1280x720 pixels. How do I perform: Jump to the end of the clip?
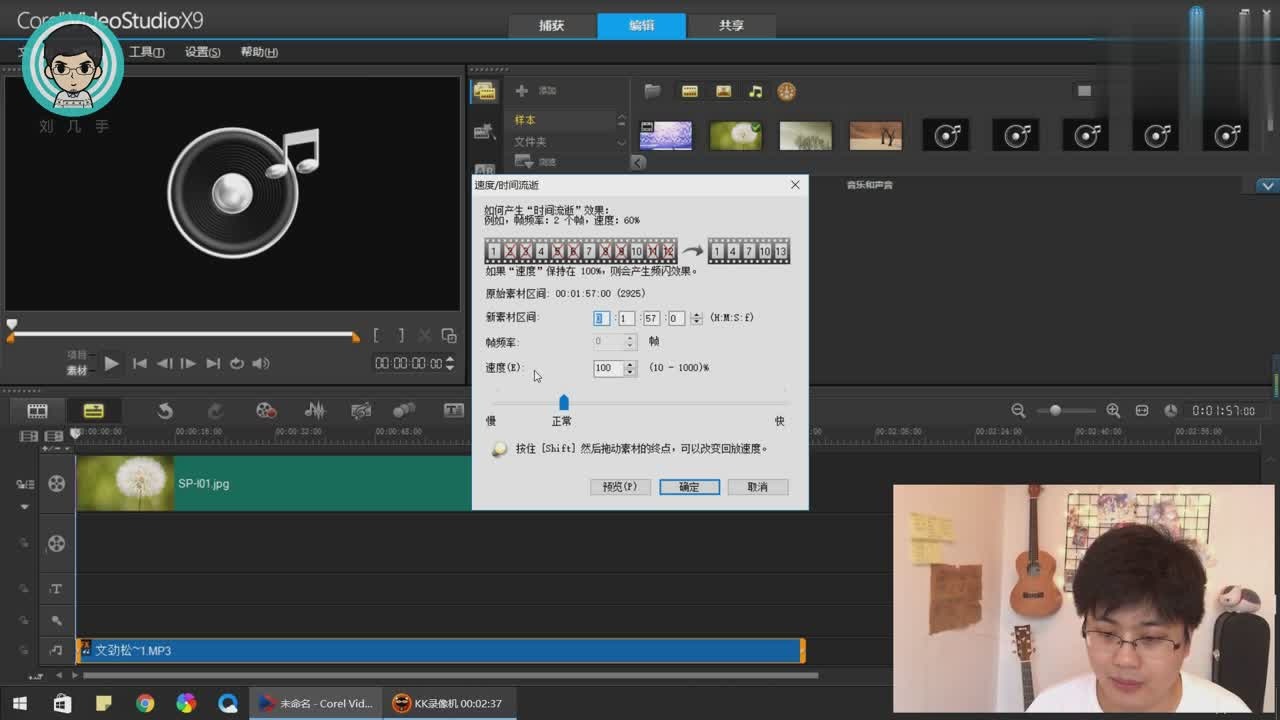[212, 363]
